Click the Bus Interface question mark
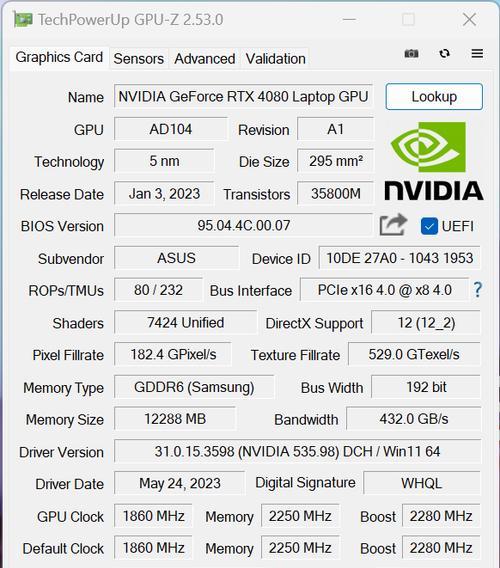The height and width of the screenshot is (568, 500). (478, 290)
